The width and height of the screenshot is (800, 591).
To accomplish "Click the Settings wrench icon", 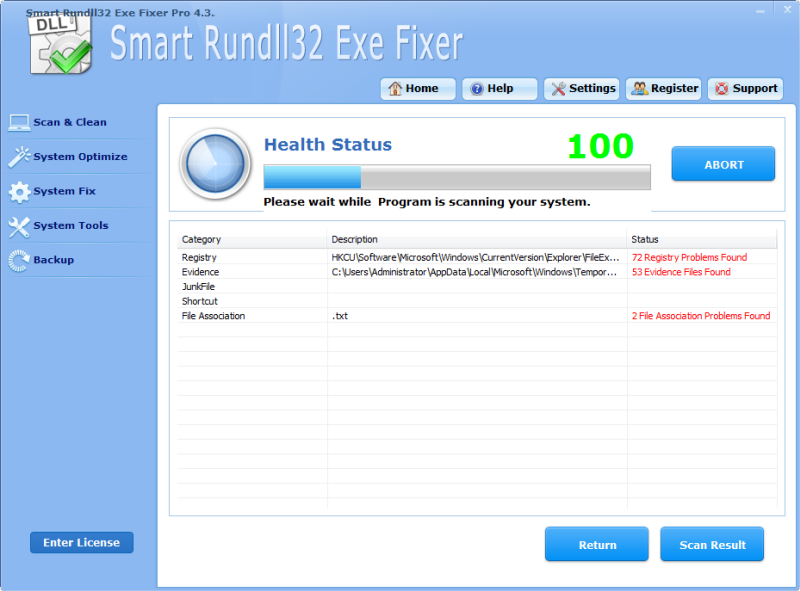I will pos(558,89).
